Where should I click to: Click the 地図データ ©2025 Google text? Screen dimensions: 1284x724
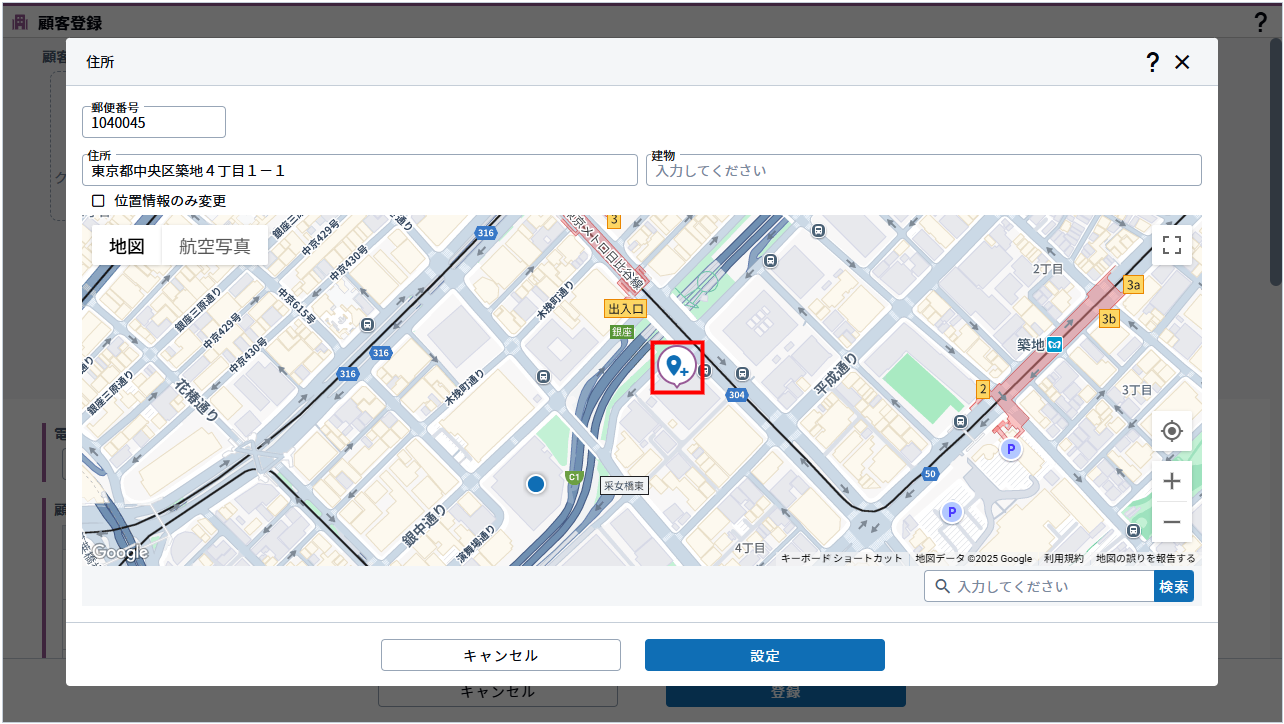coord(974,559)
